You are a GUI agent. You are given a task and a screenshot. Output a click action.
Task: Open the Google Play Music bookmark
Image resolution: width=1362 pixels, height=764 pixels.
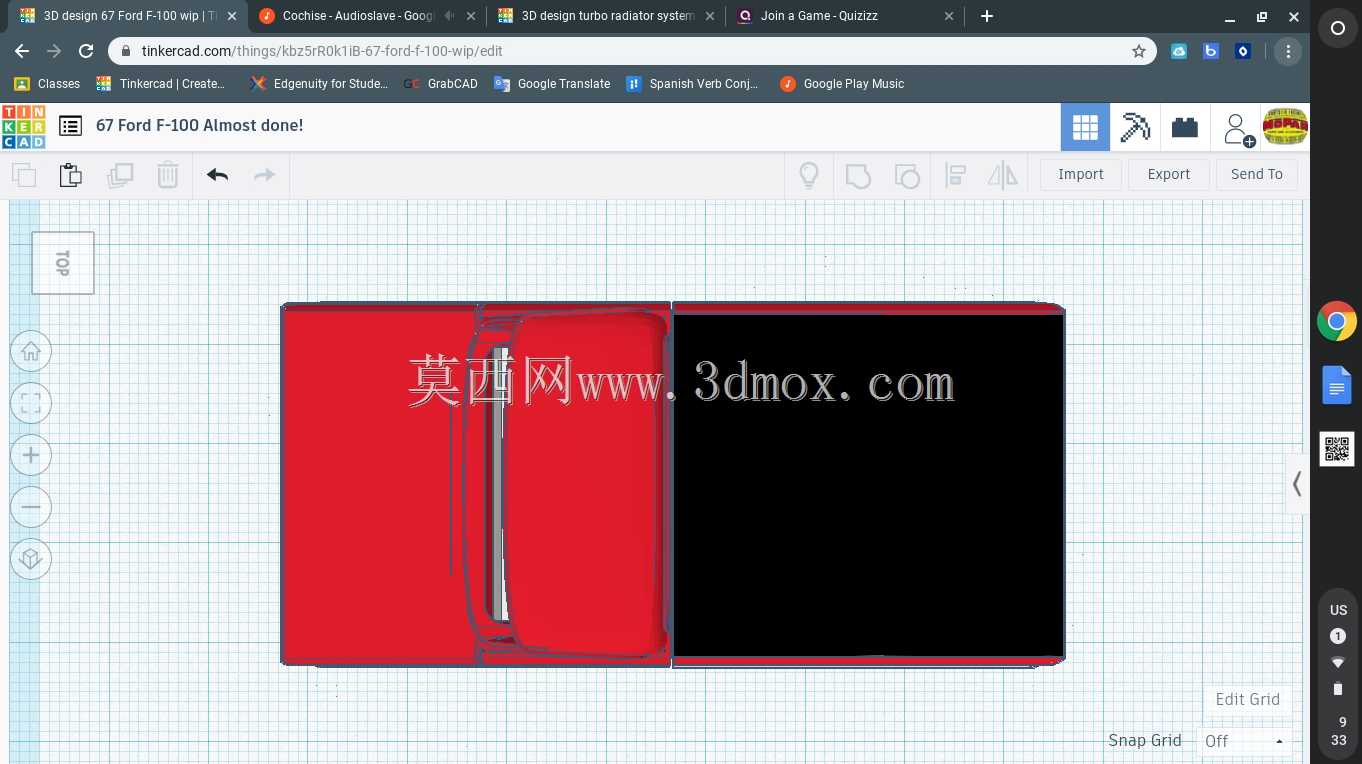(842, 84)
